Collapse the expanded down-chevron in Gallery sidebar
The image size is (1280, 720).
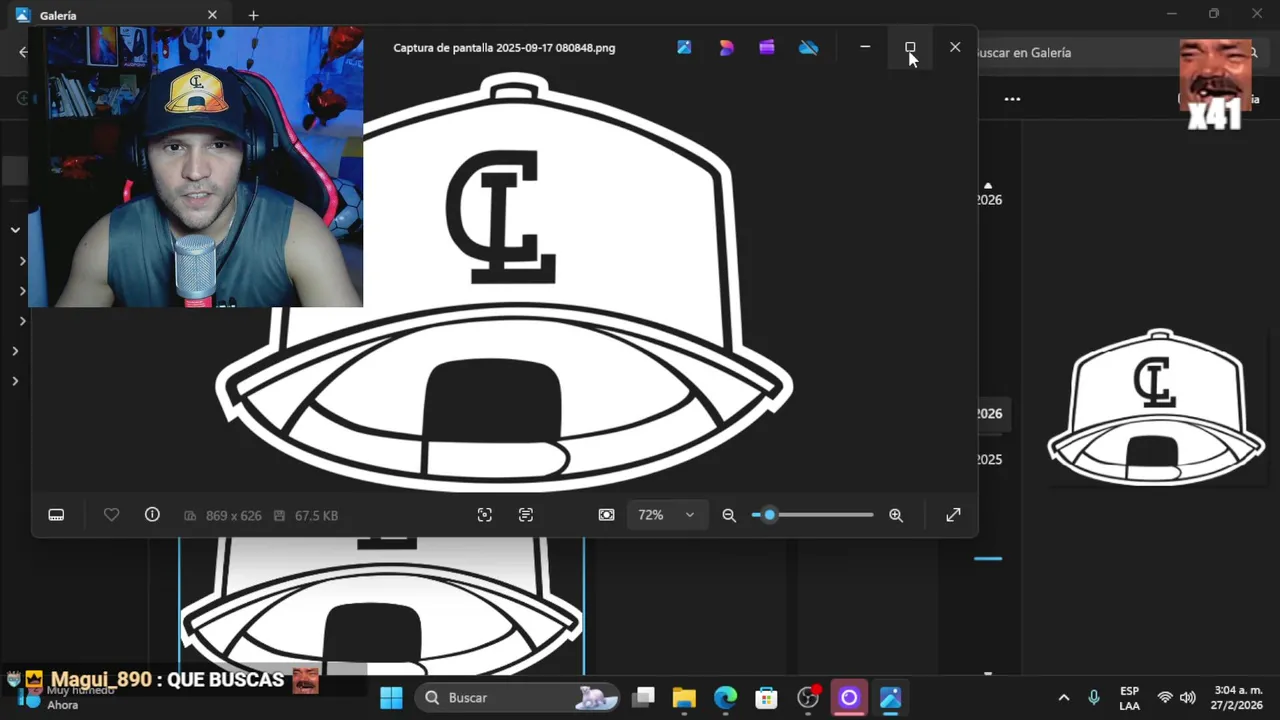click(x=15, y=230)
